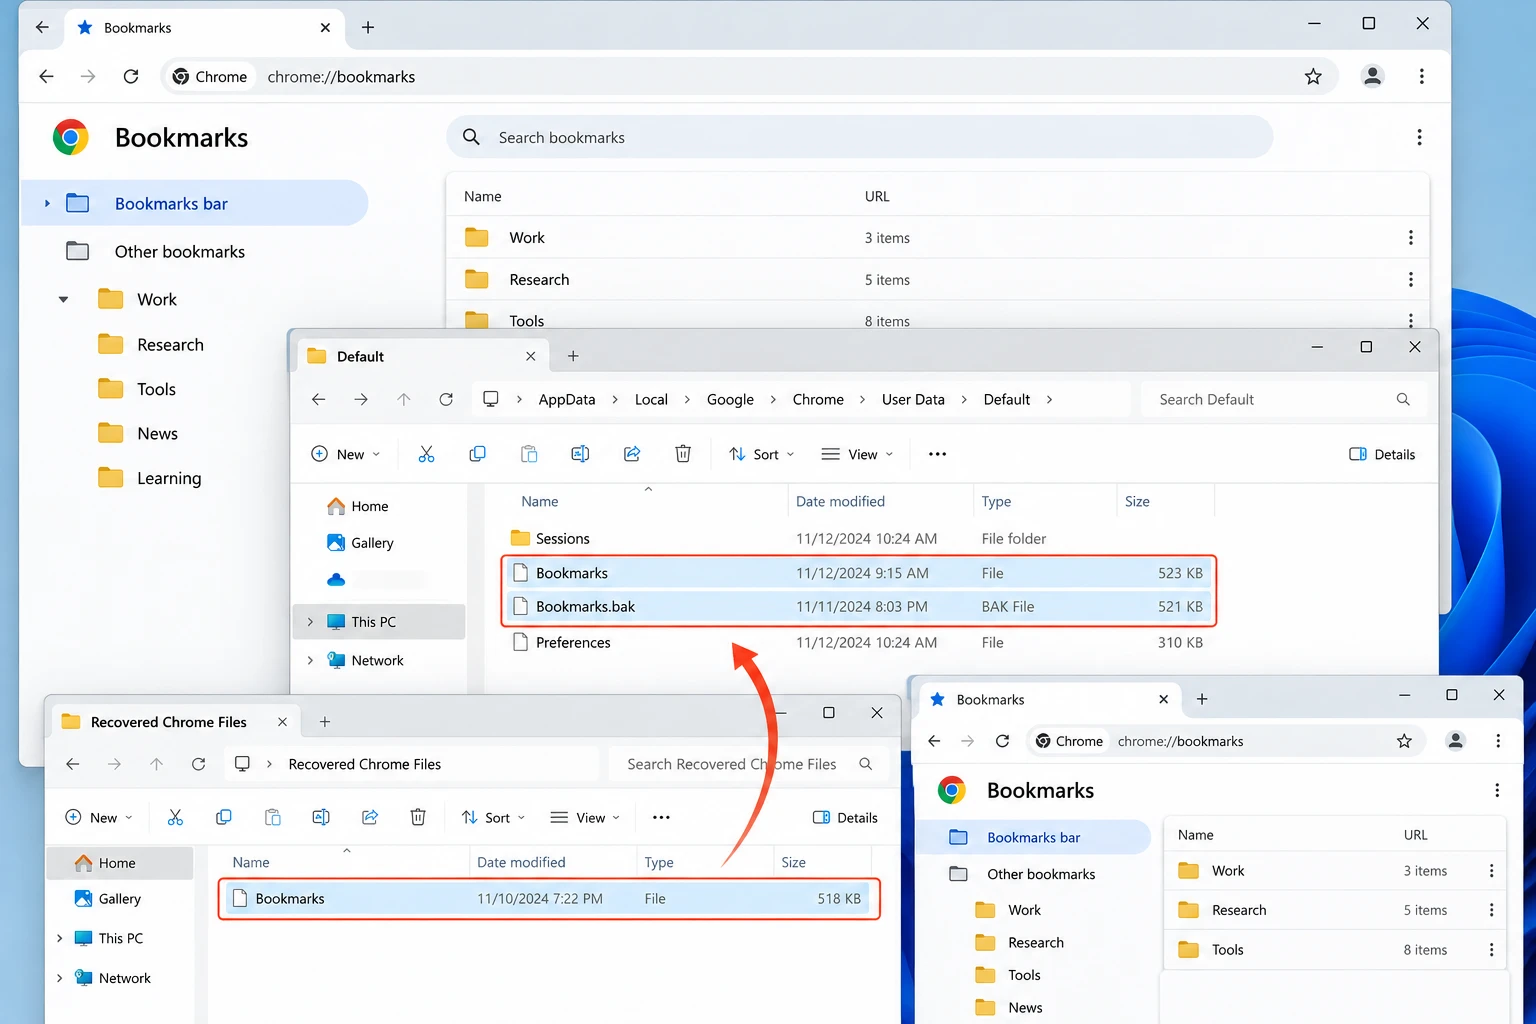Toggle Details pane in Default Explorer
This screenshot has height=1024, width=1536.
pos(1382,454)
